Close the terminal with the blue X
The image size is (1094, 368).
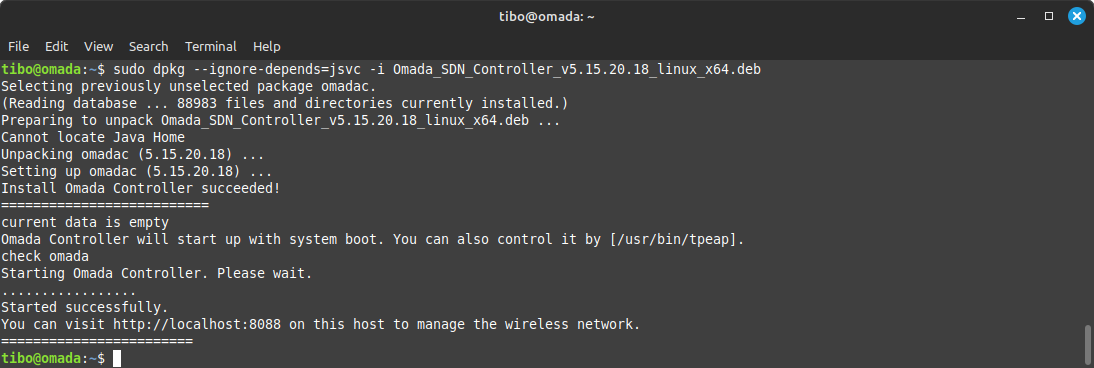click(x=1077, y=16)
